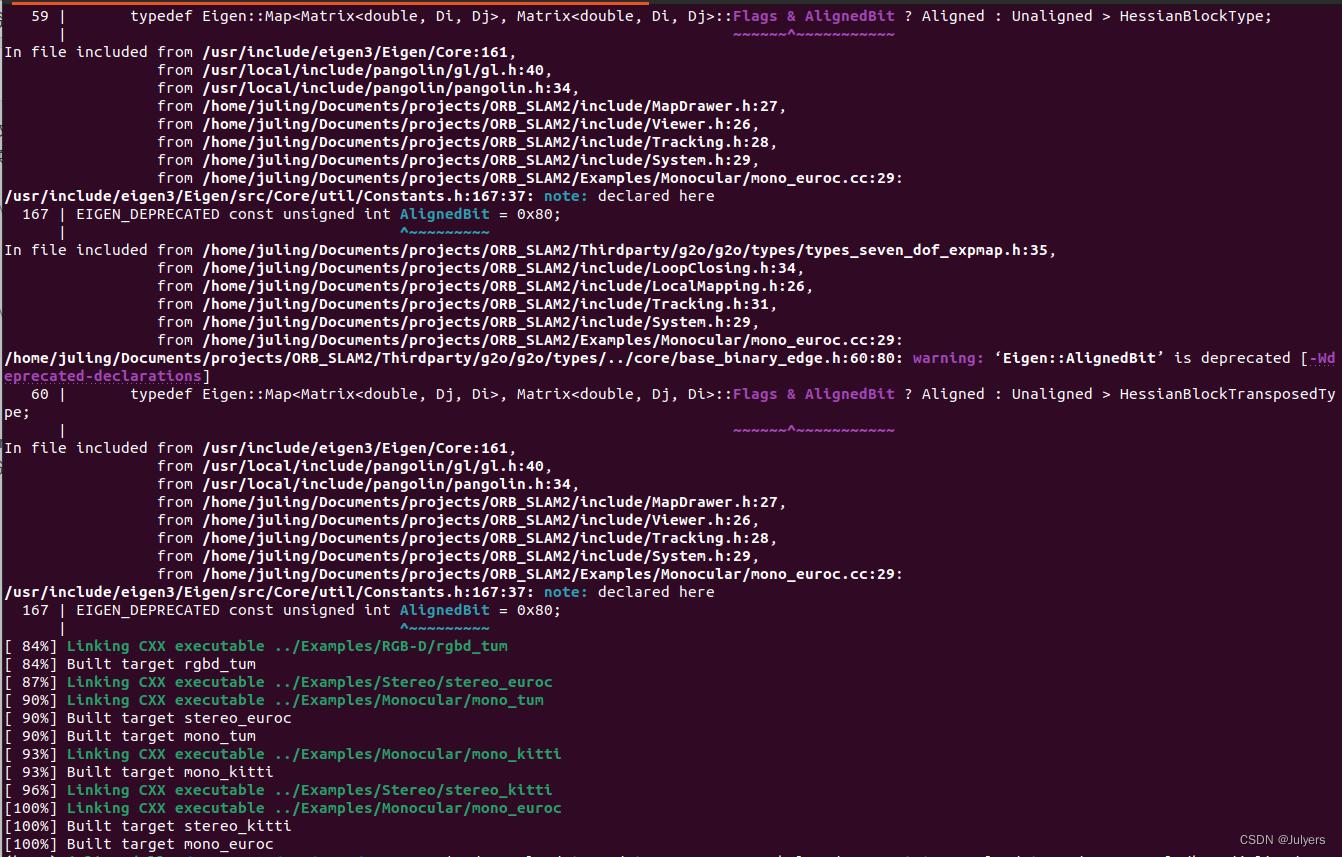Click the CSDN @Julyers watermark link
The image size is (1342, 857).
[x=1283, y=839]
